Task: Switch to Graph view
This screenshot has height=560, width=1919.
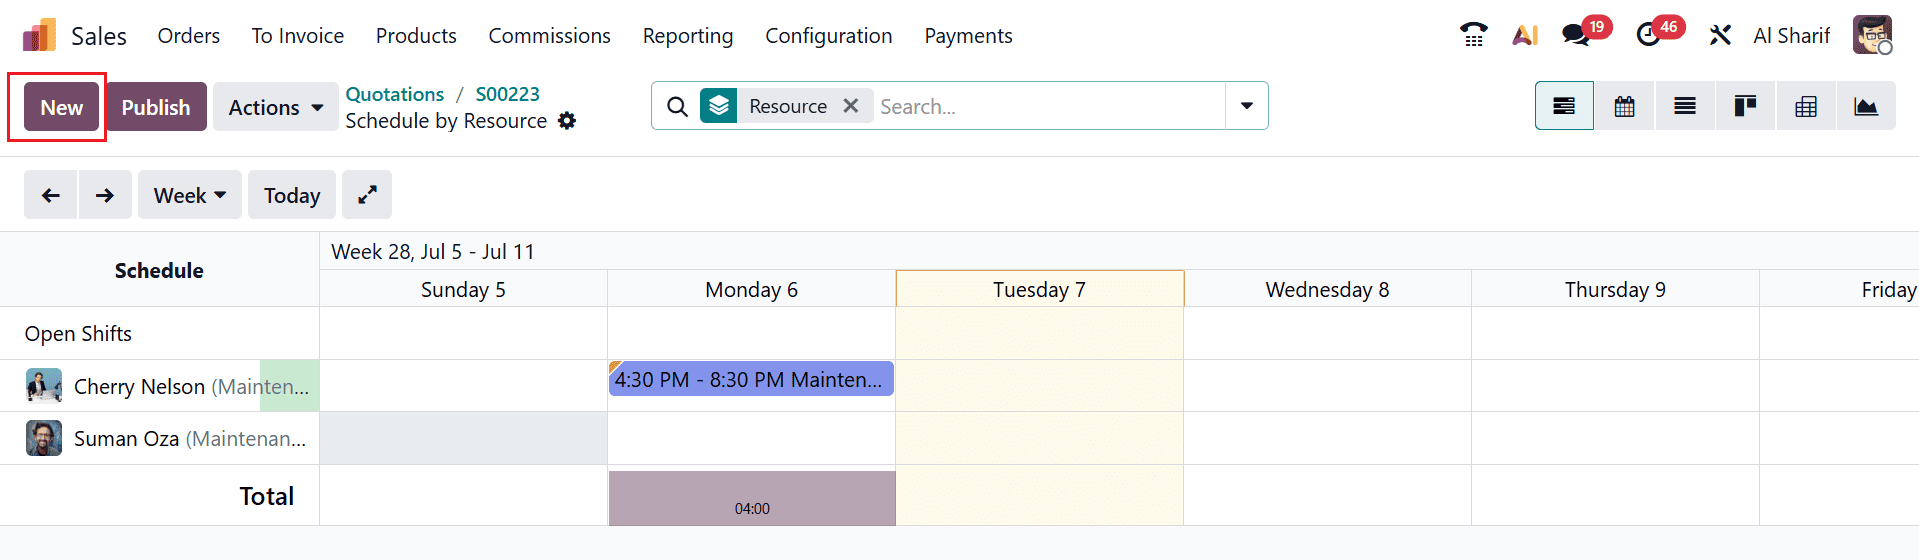Action: coord(1866,106)
